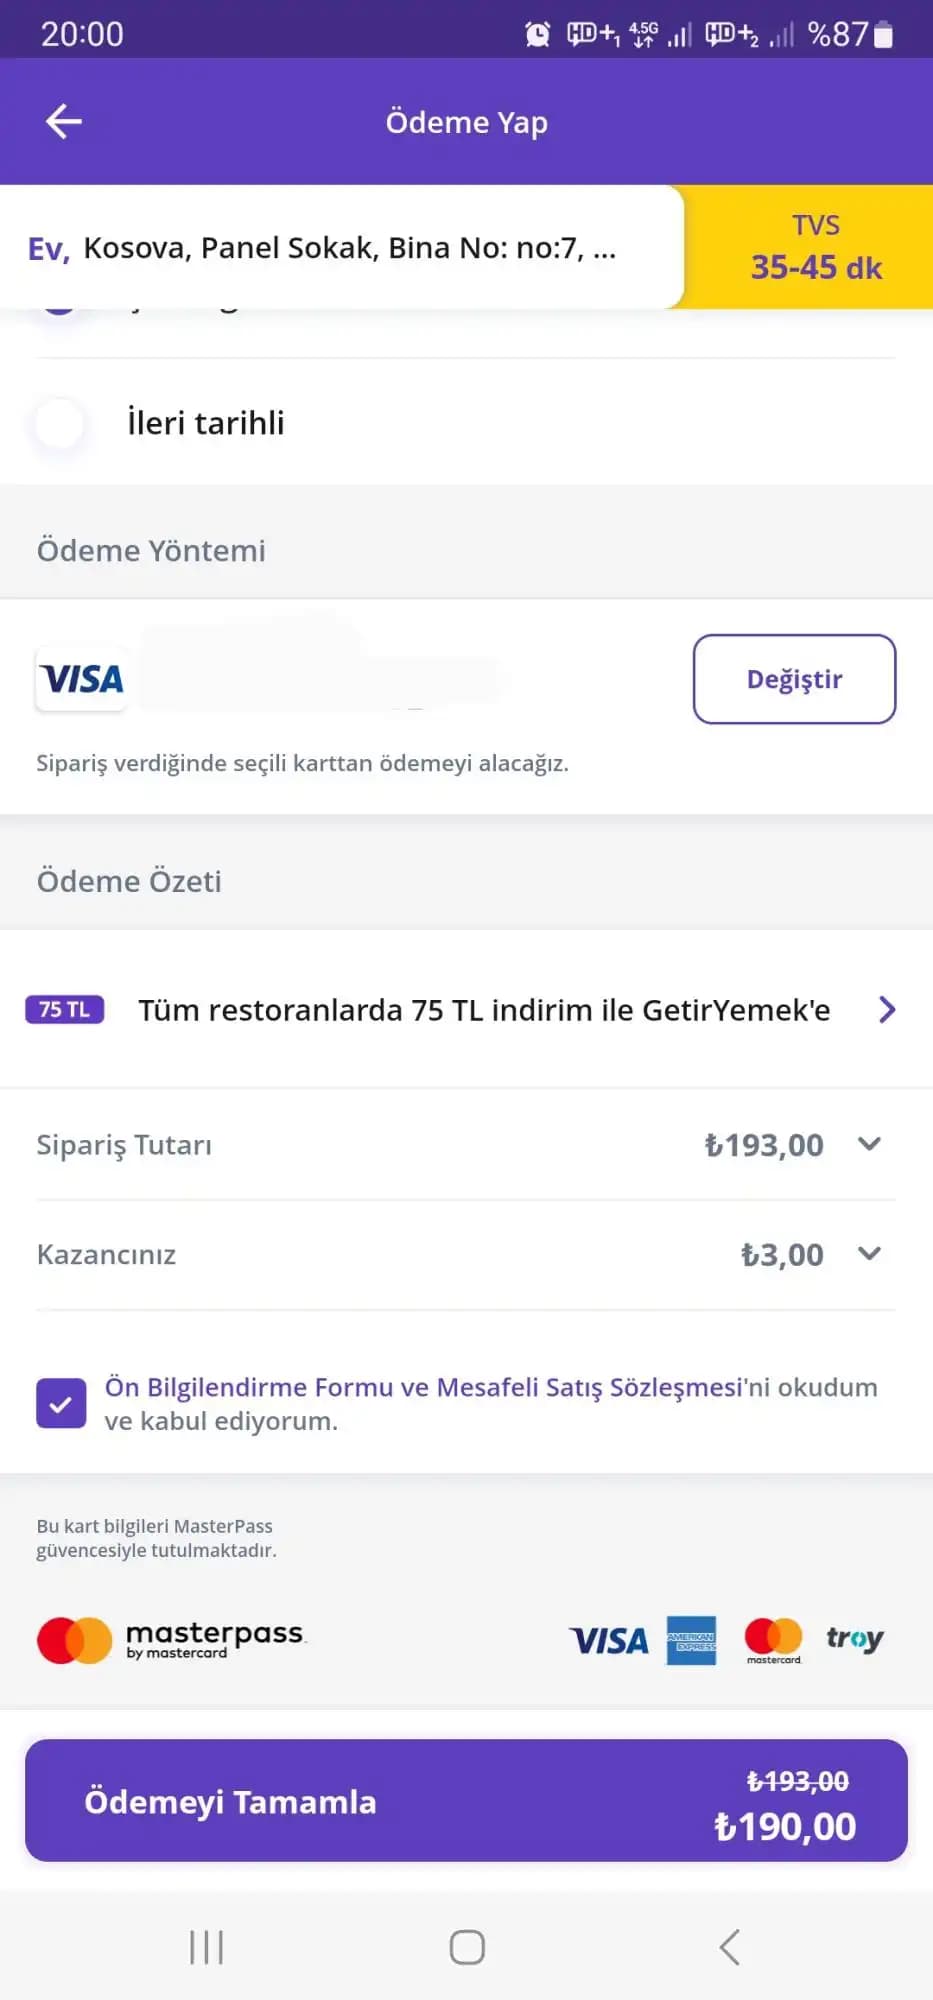Open the 75 TL indirim campaign arrow
933x2000 pixels.
tap(886, 1010)
